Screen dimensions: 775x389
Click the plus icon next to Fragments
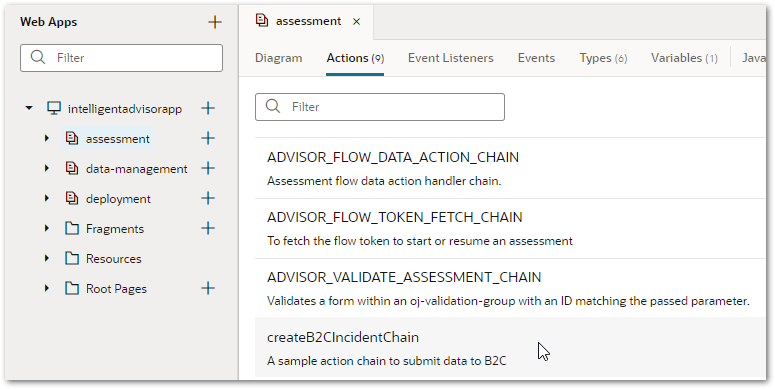[208, 228]
